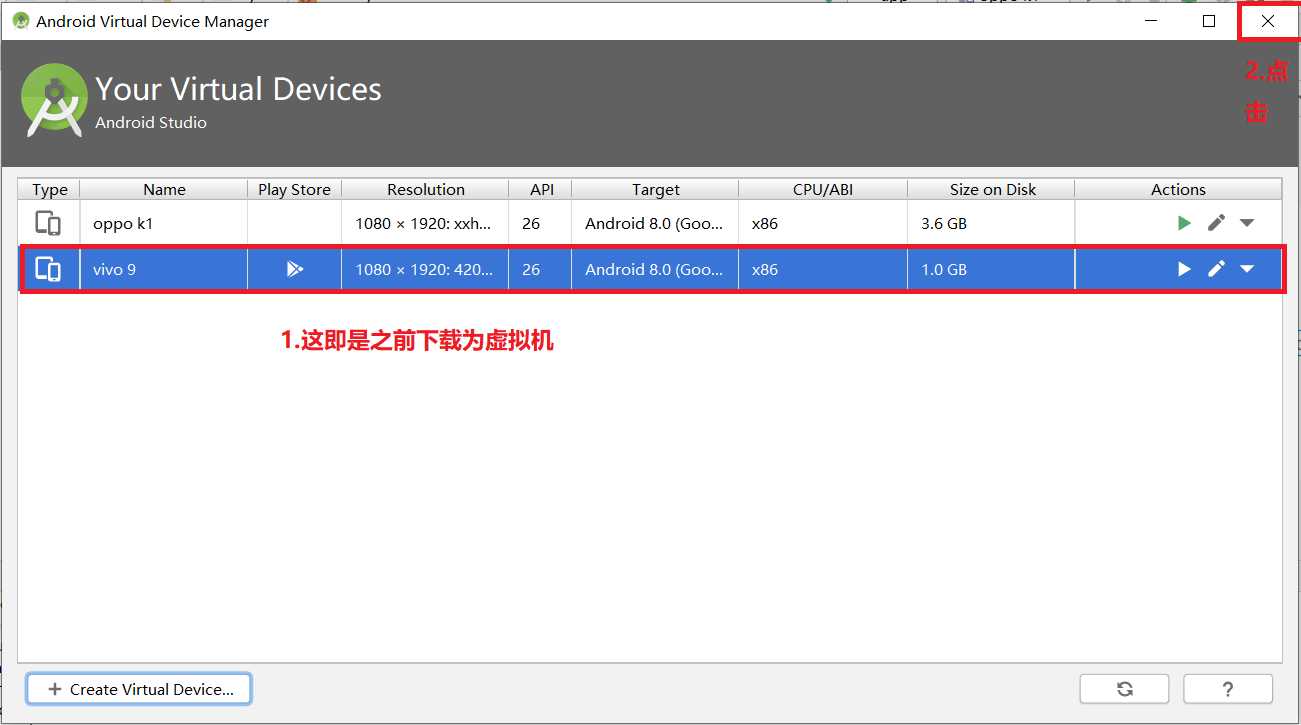This screenshot has height=725, width=1301.
Task: Open help with the question mark button
Action: pyautogui.click(x=1228, y=689)
